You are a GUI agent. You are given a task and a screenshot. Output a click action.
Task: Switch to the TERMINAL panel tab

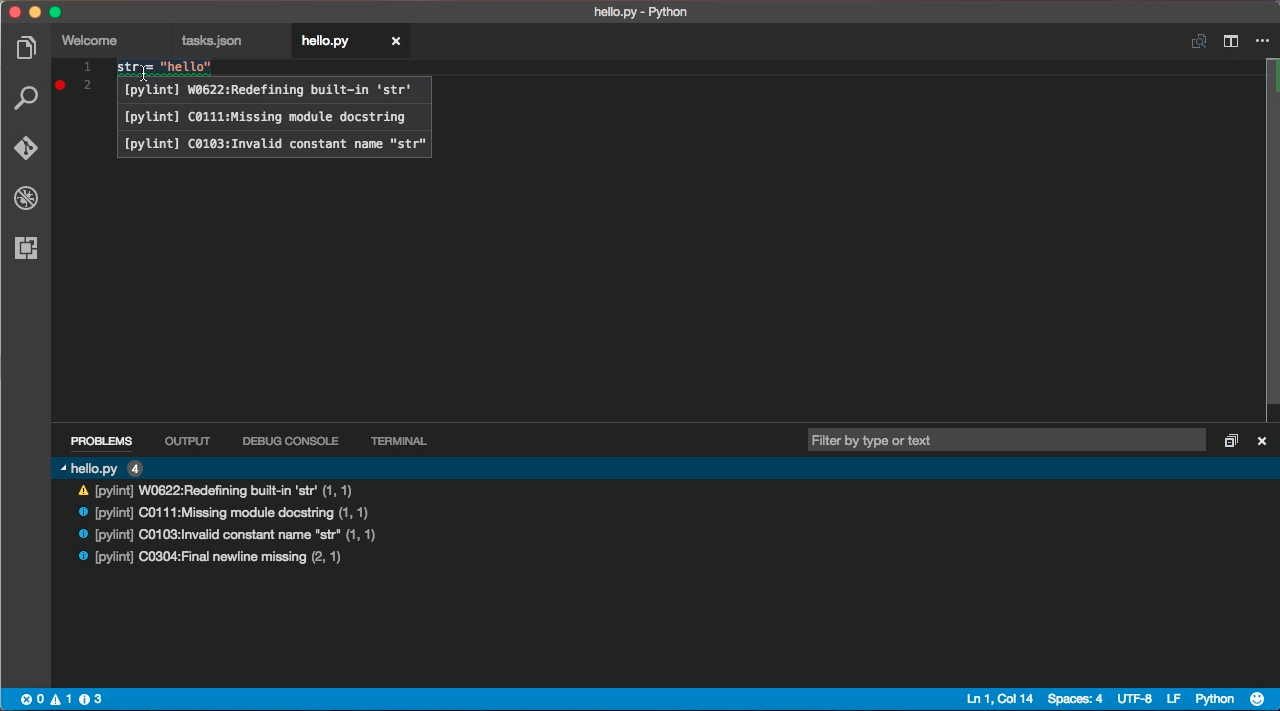tap(398, 441)
